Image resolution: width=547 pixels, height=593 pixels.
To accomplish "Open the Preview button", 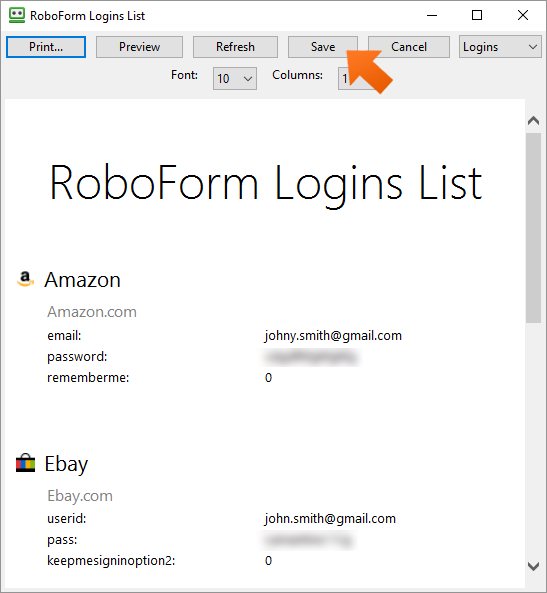I will pos(139,47).
